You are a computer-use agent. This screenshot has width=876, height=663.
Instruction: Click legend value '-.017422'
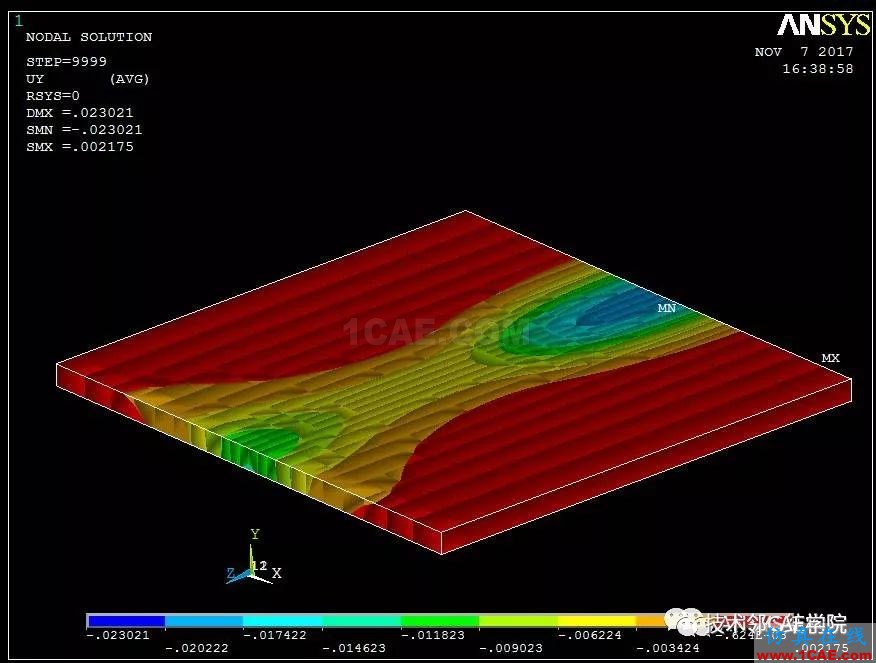(275, 635)
